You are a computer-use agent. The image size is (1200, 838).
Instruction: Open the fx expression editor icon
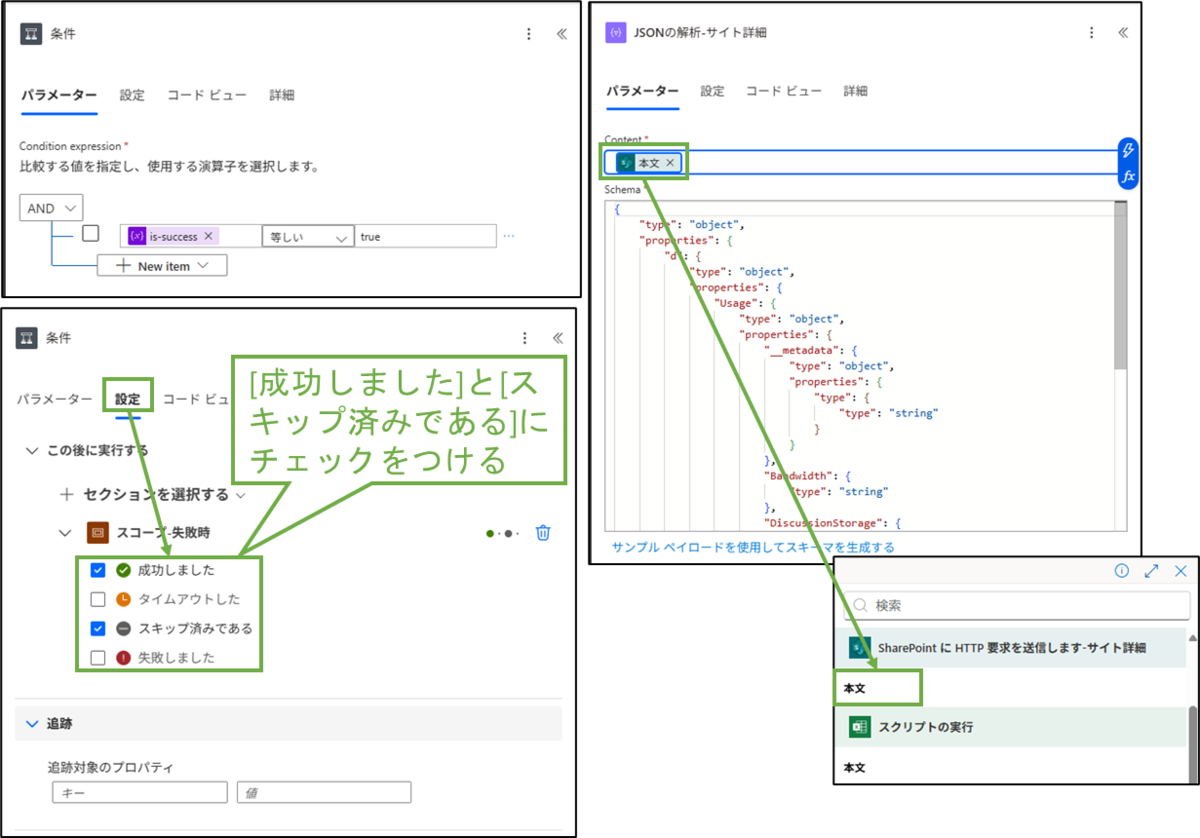click(x=1128, y=176)
